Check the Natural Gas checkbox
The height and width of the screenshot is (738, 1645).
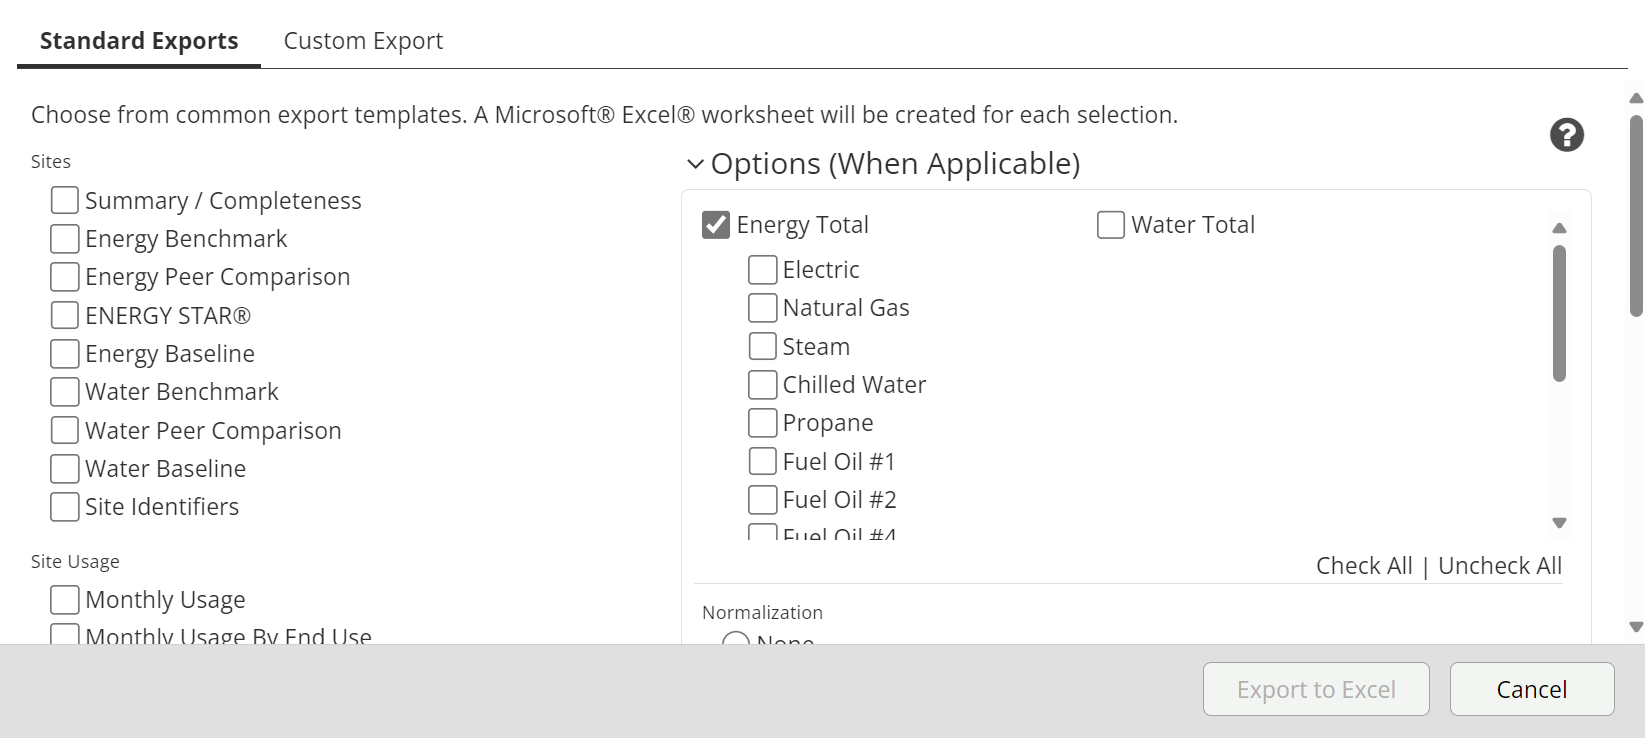click(763, 308)
